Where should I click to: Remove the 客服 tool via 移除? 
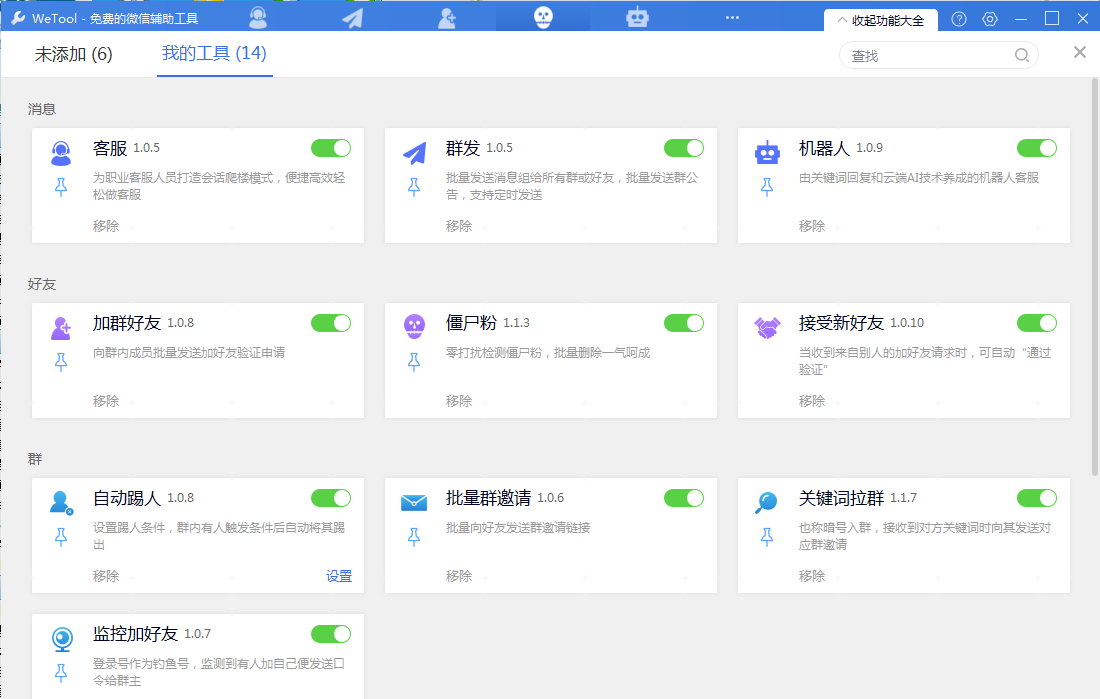(106, 226)
